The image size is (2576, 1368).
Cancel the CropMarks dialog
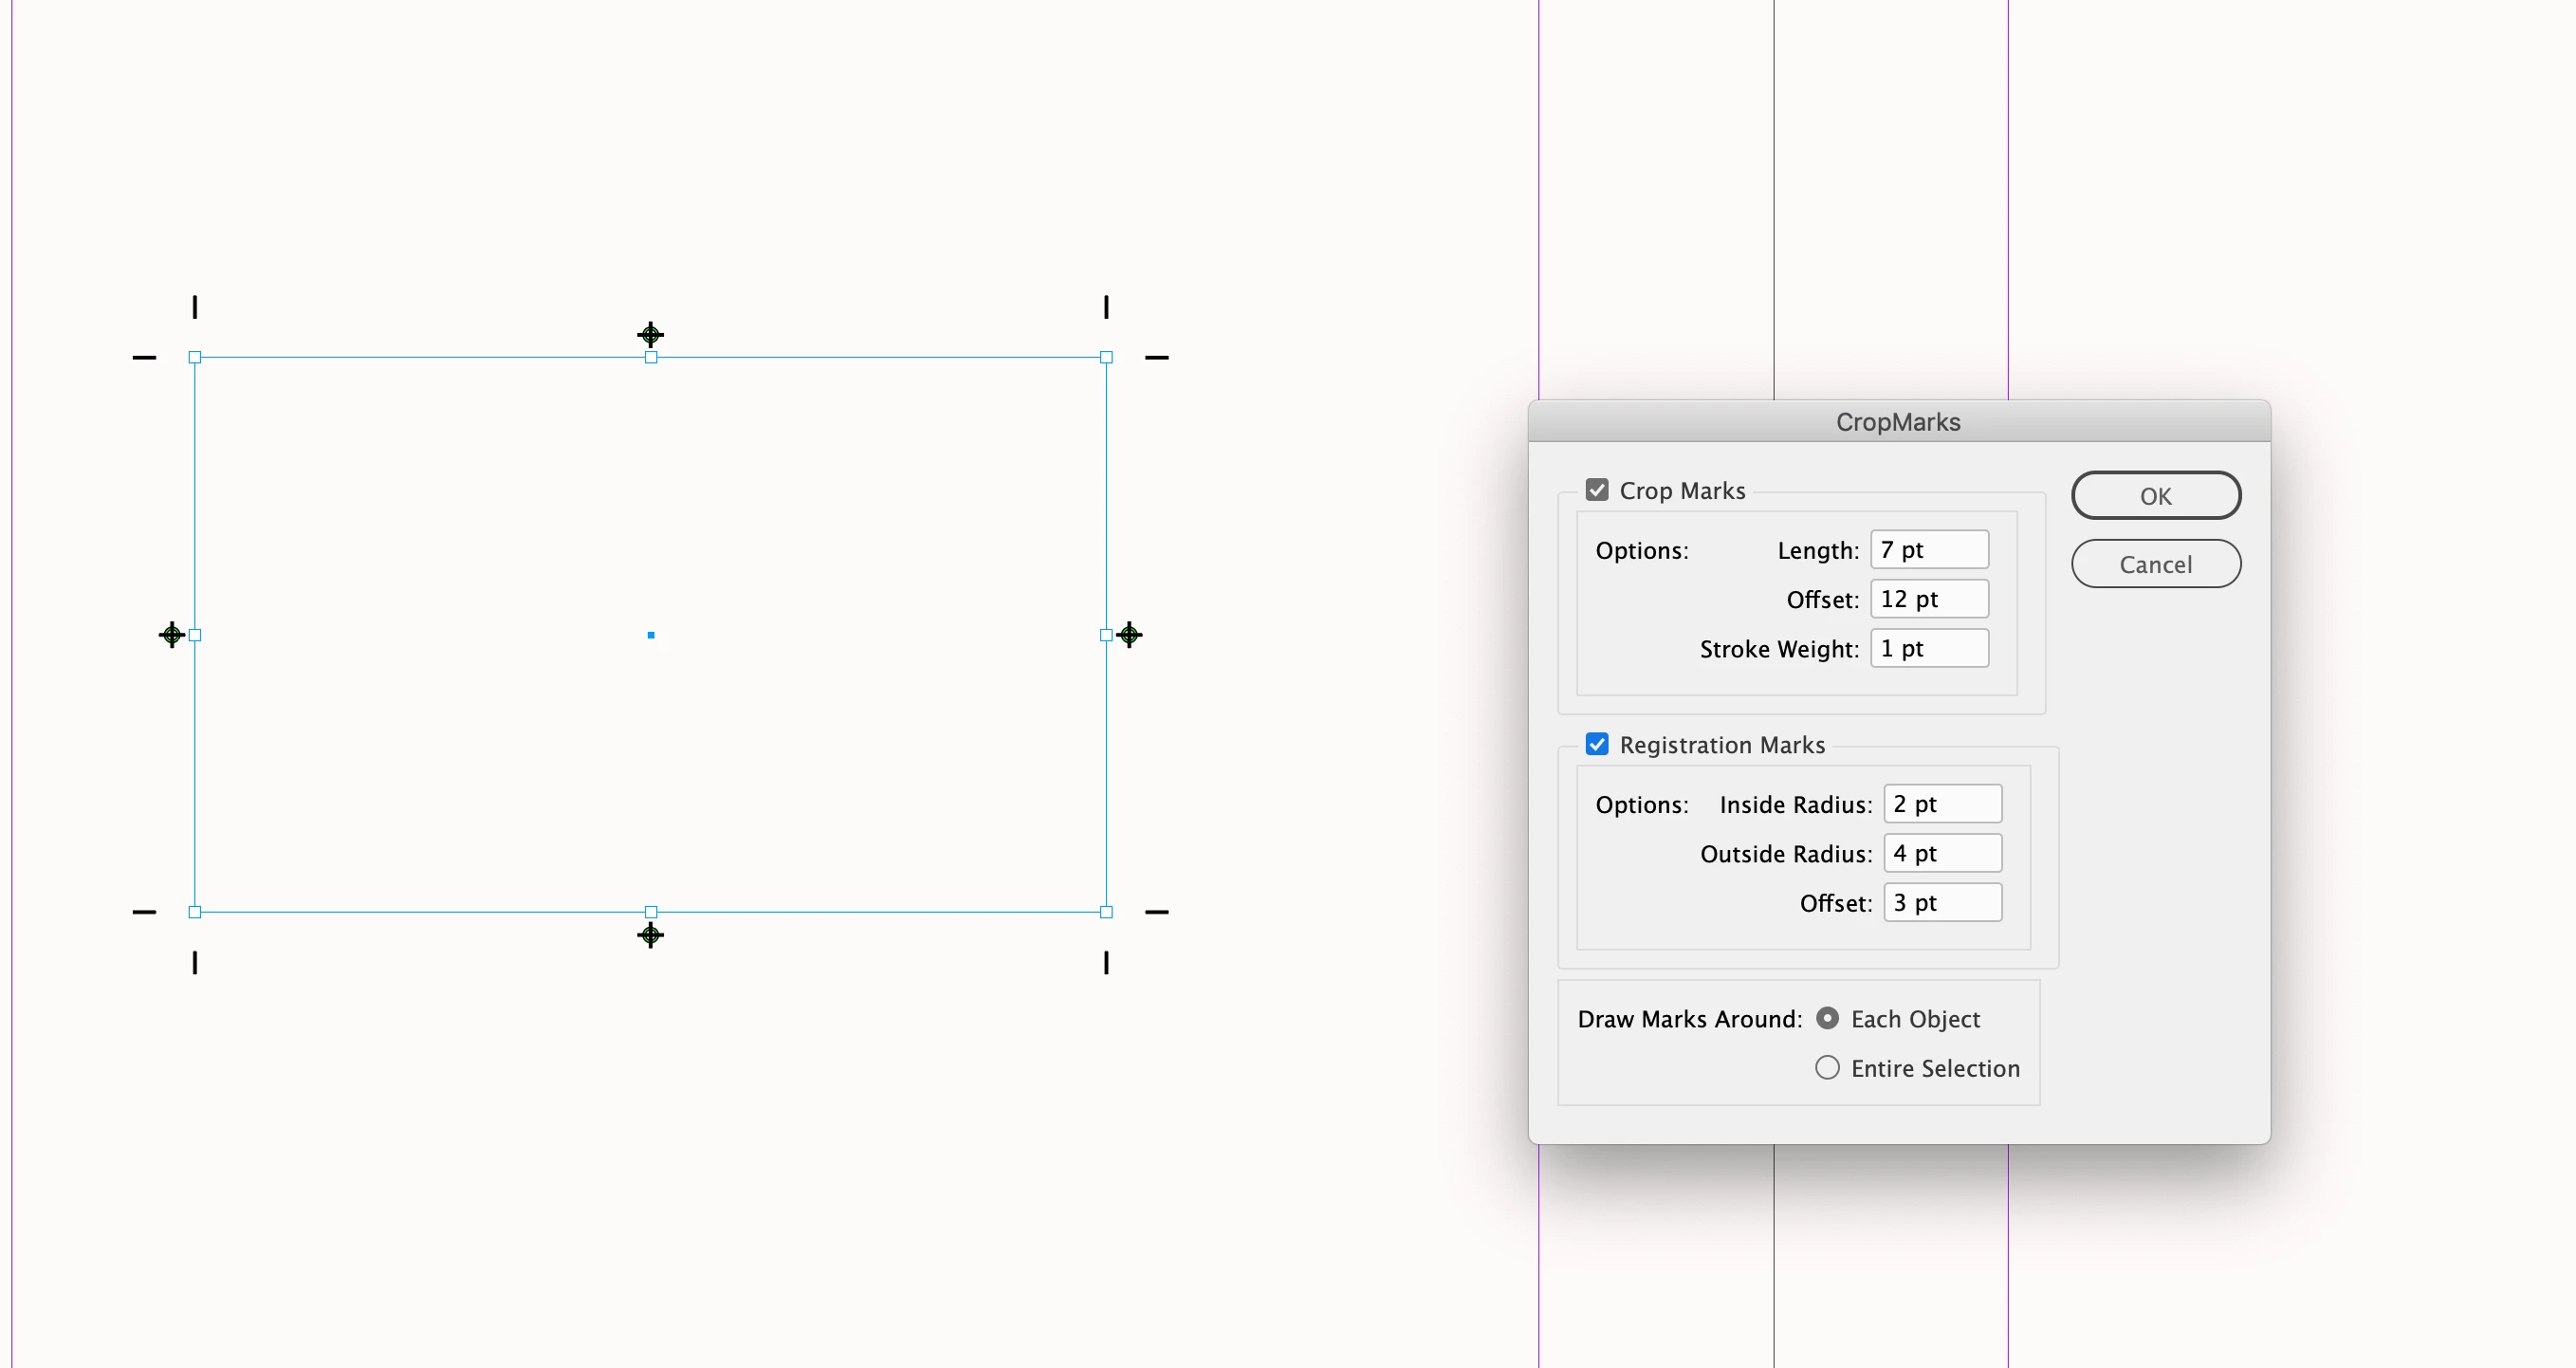[x=2155, y=564]
